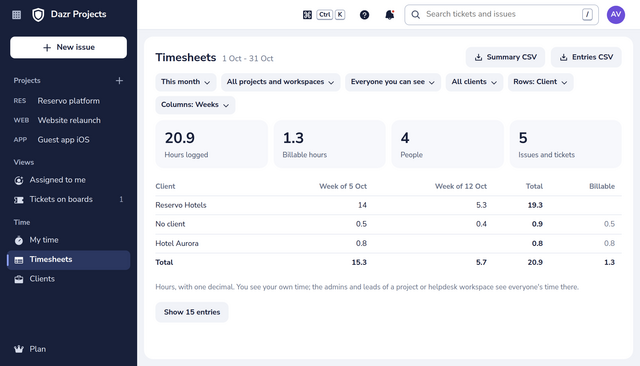This screenshot has height=366, width=640.
Task: Click the Assigned to me icon
Action: coord(19,180)
